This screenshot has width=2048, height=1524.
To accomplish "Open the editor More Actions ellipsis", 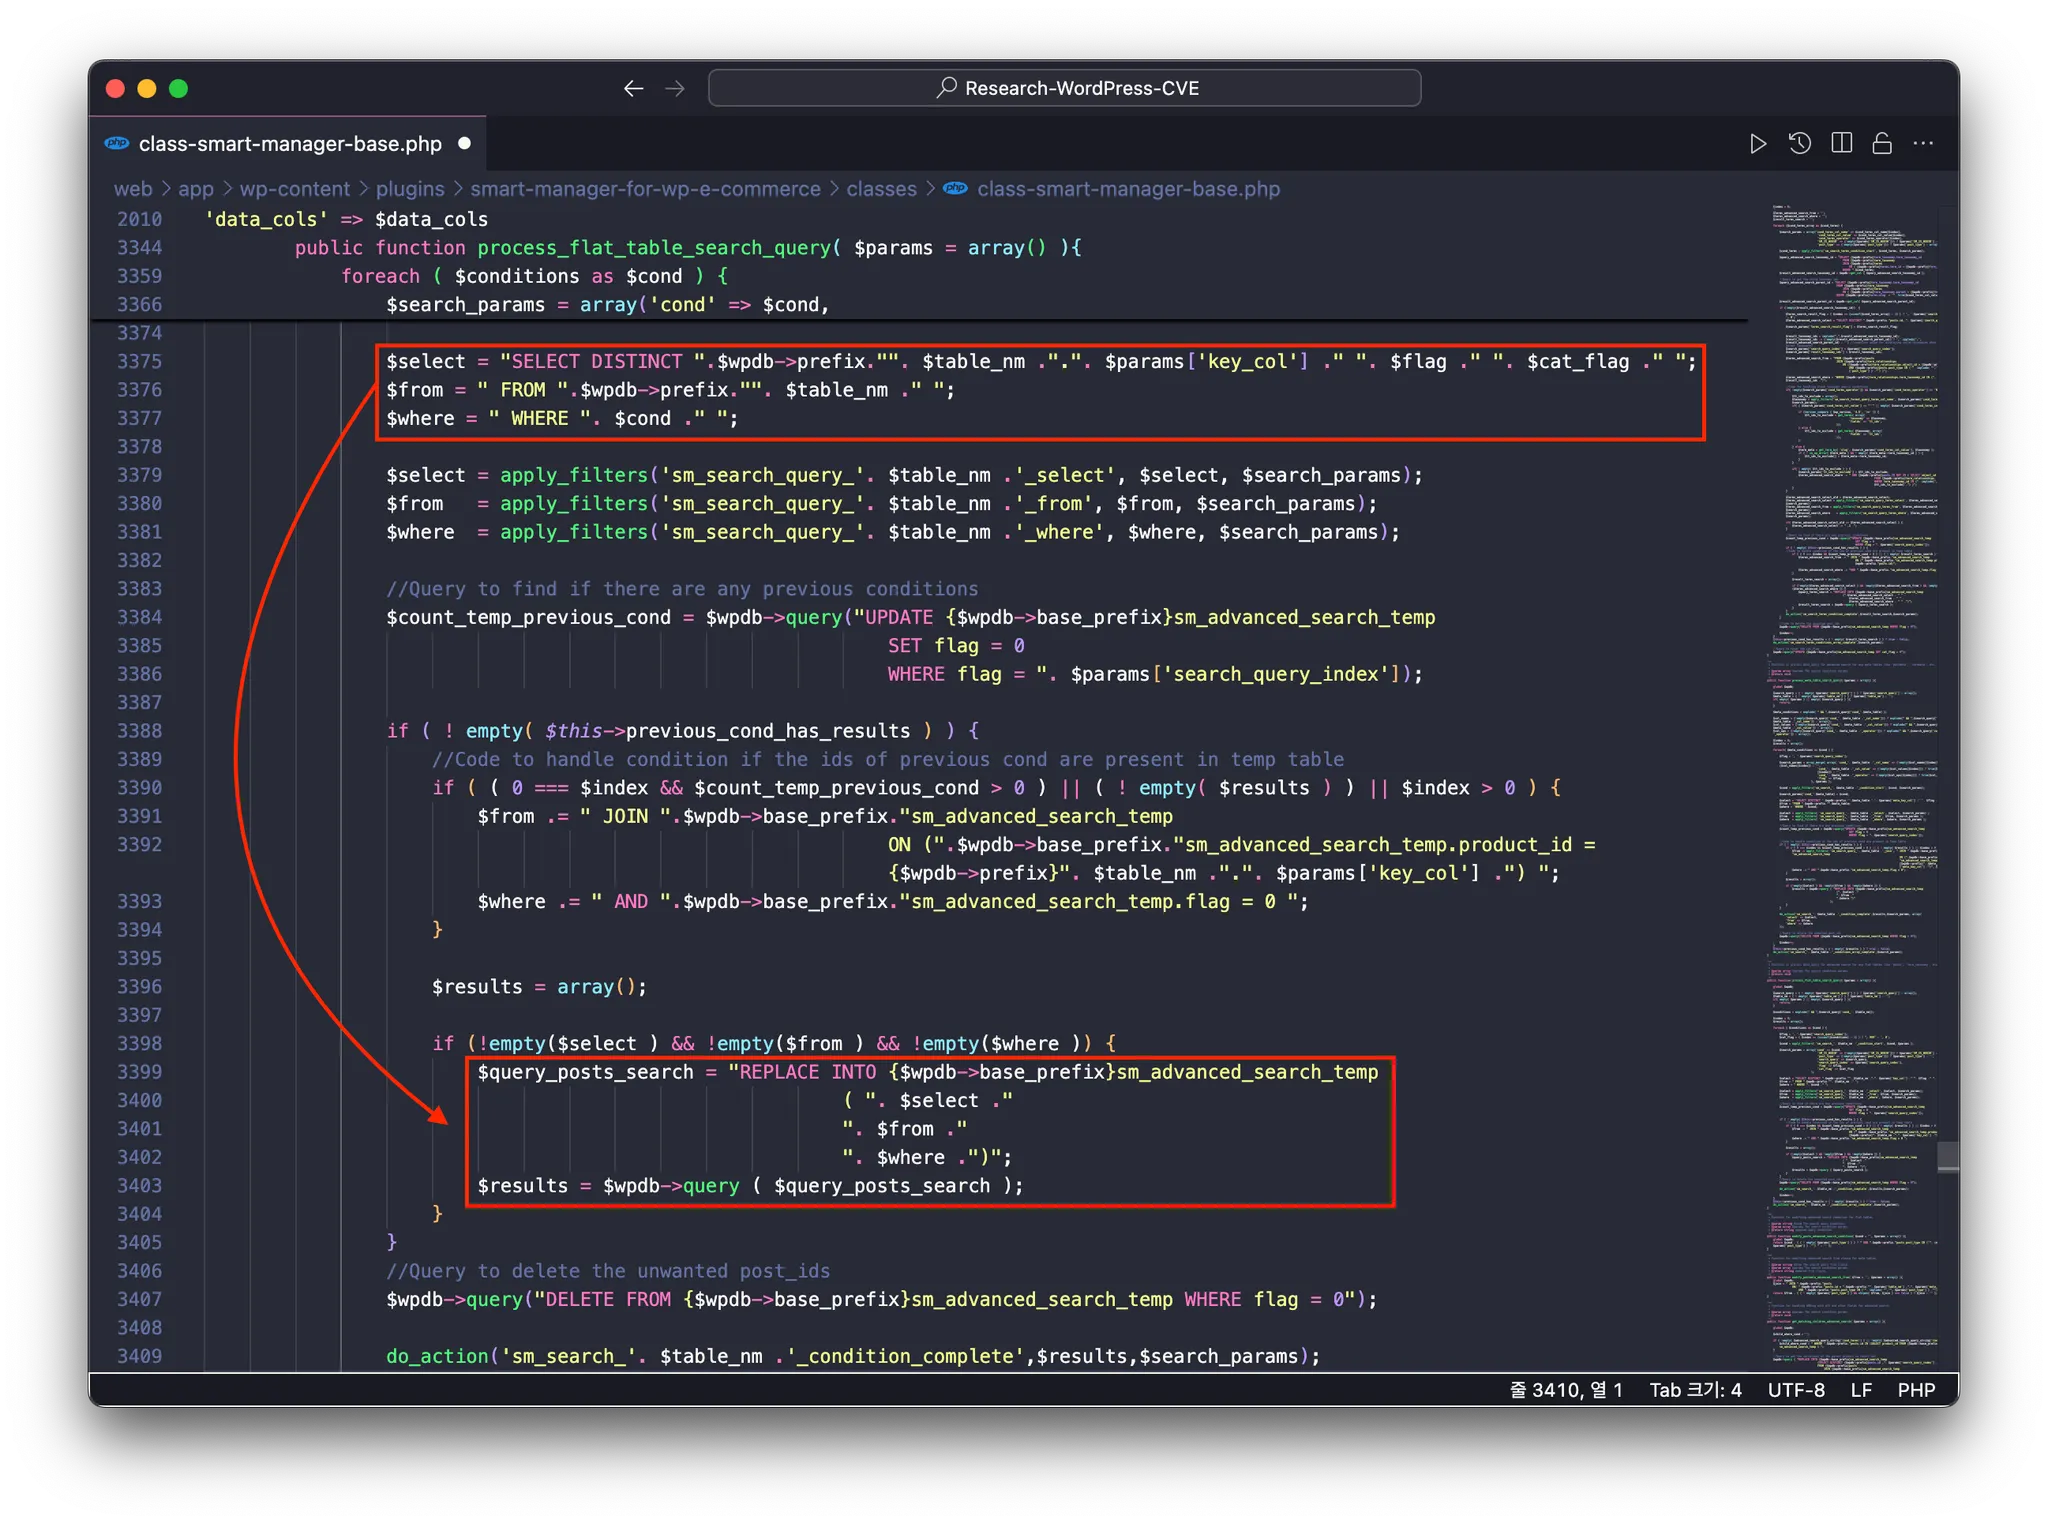I will tap(1923, 144).
